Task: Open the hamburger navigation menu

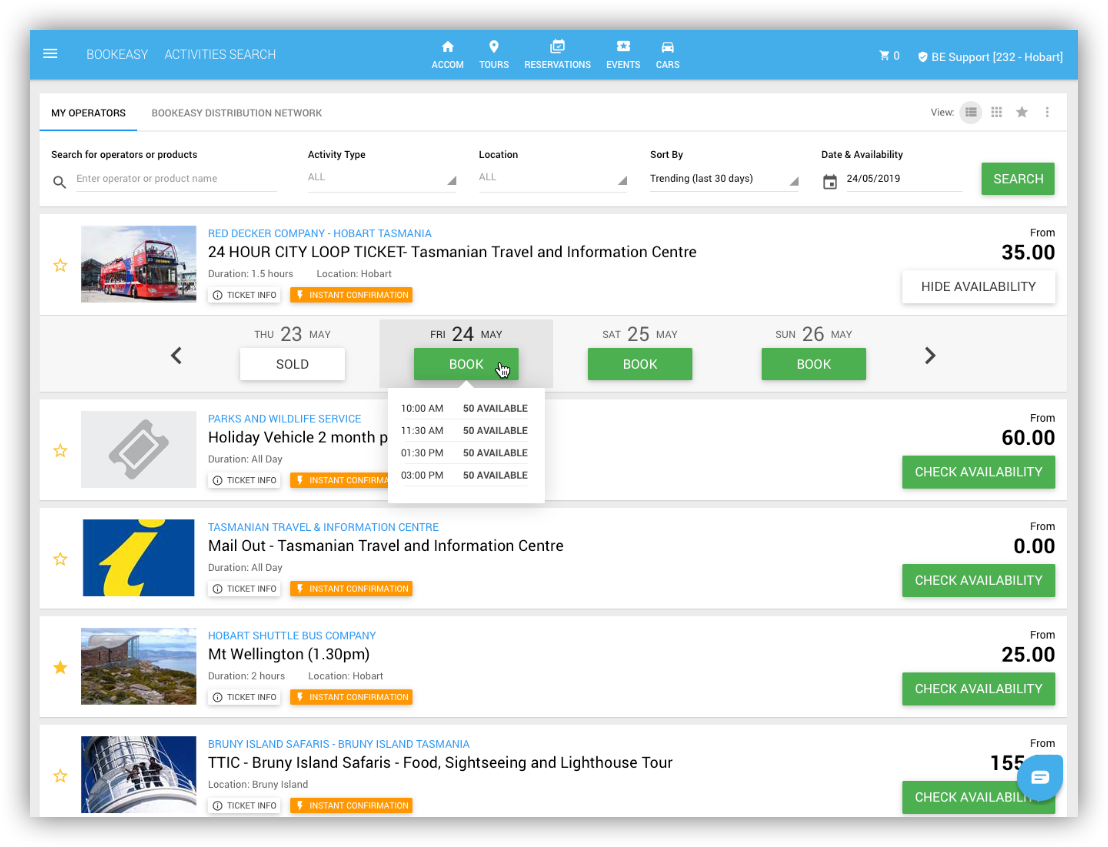Action: pos(50,54)
